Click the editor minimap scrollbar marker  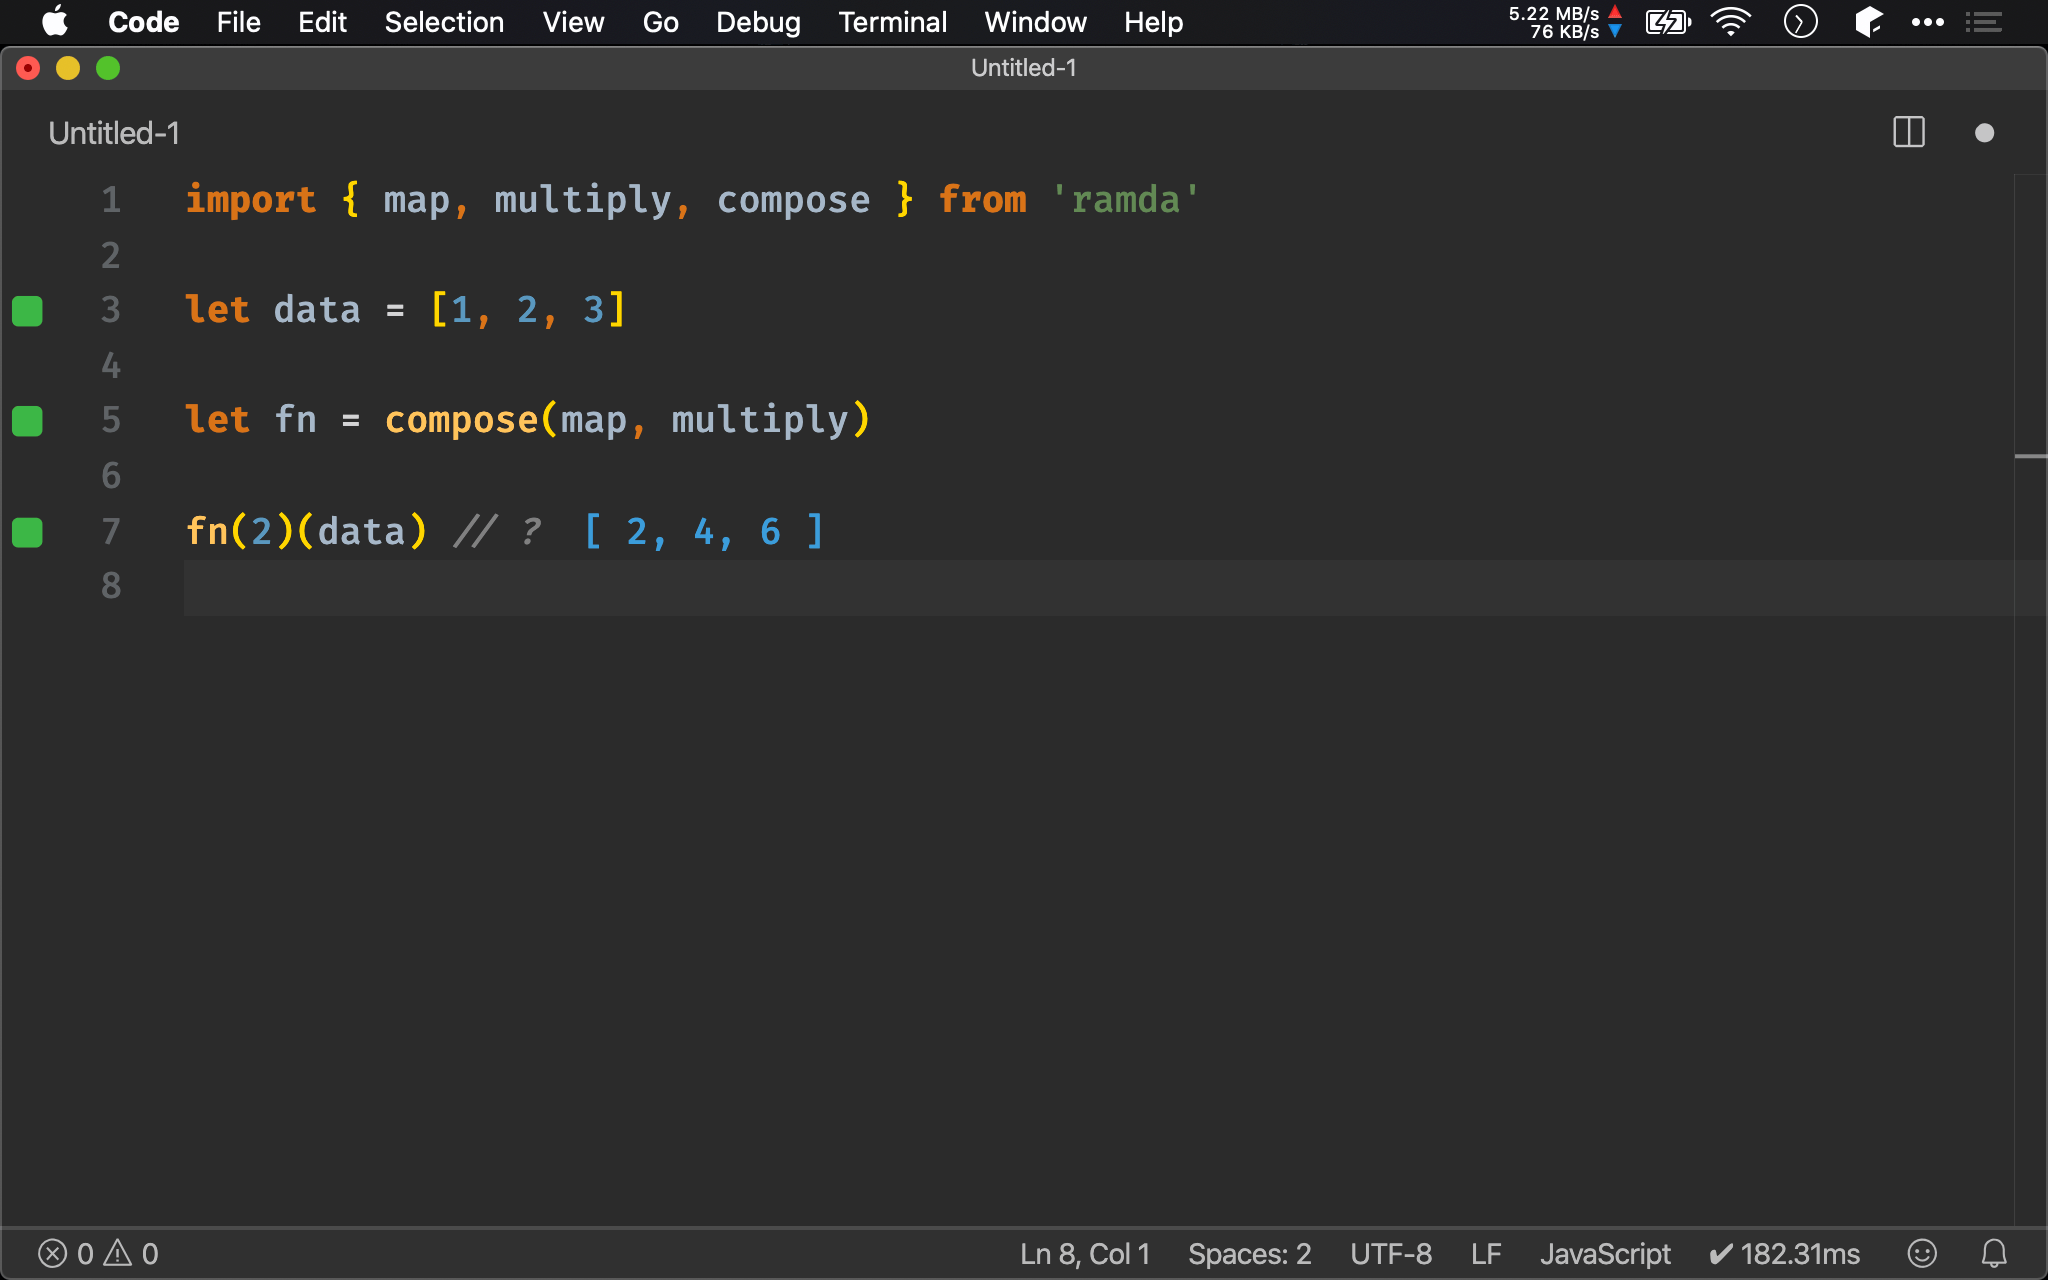coord(2031,456)
